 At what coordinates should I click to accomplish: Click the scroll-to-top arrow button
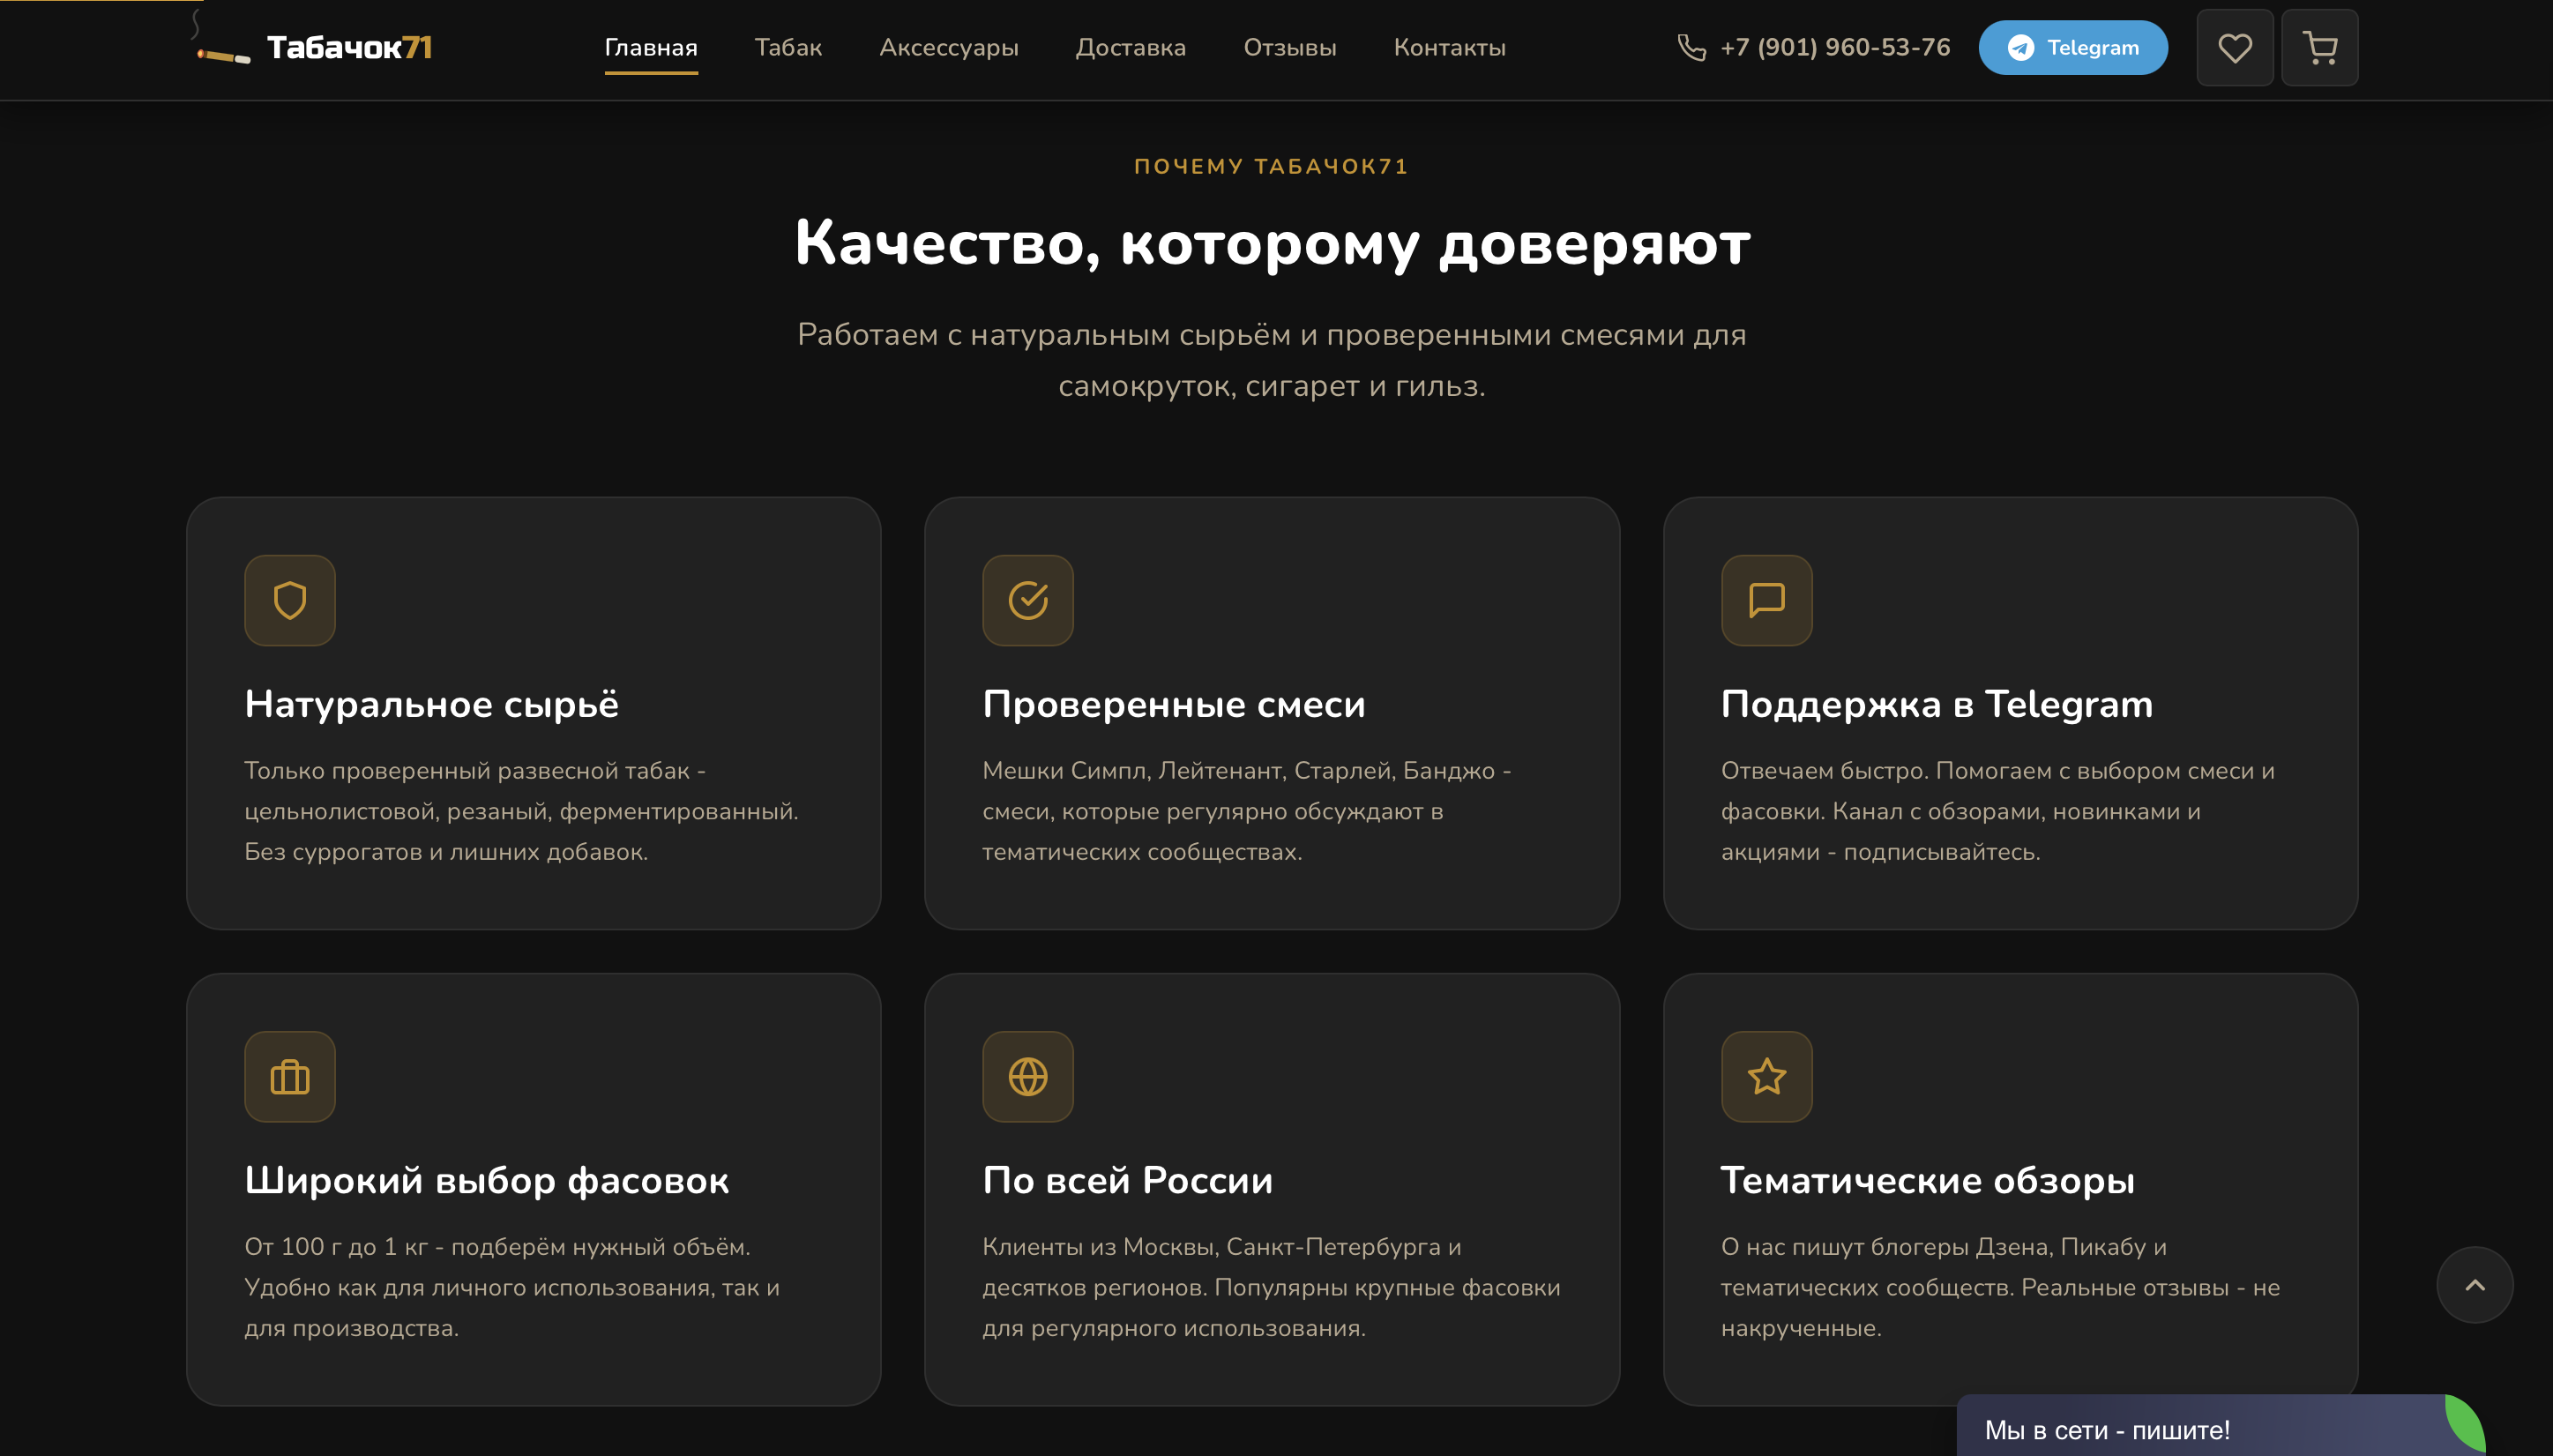(x=2474, y=1285)
